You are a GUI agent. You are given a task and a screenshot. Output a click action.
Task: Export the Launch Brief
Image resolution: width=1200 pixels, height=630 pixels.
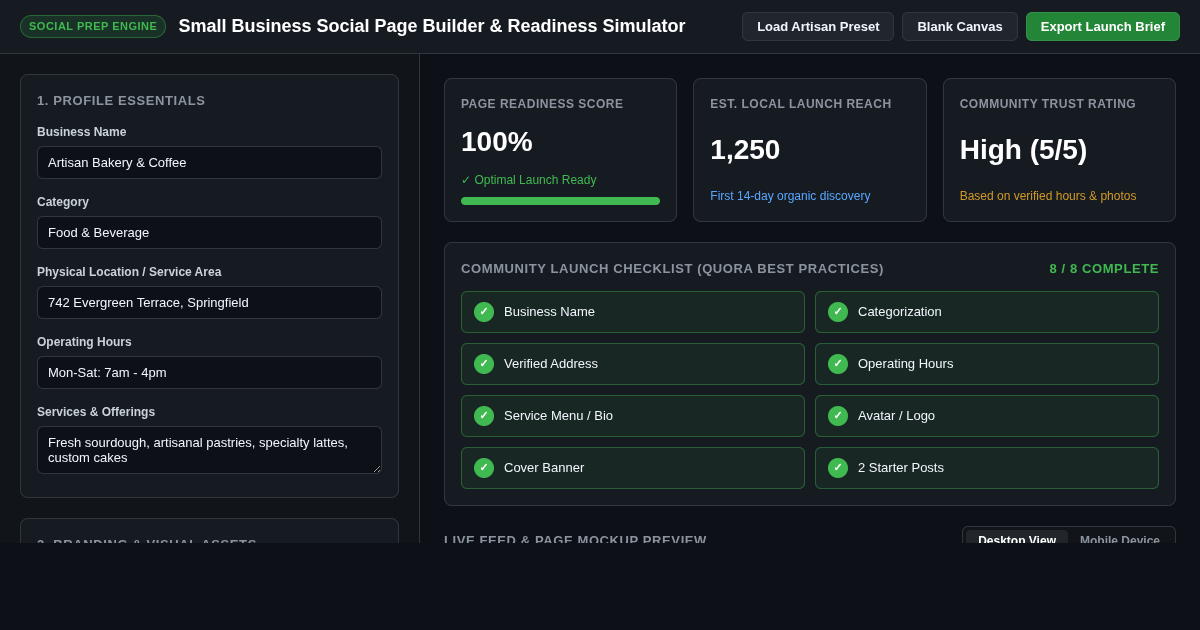point(1103,26)
